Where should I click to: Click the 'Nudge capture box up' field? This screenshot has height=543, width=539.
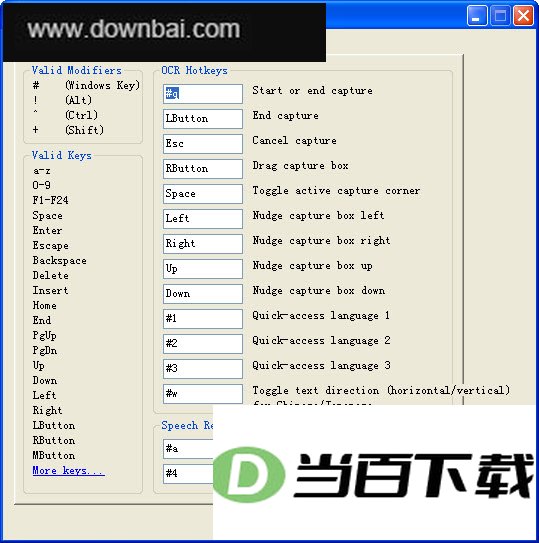tap(203, 269)
